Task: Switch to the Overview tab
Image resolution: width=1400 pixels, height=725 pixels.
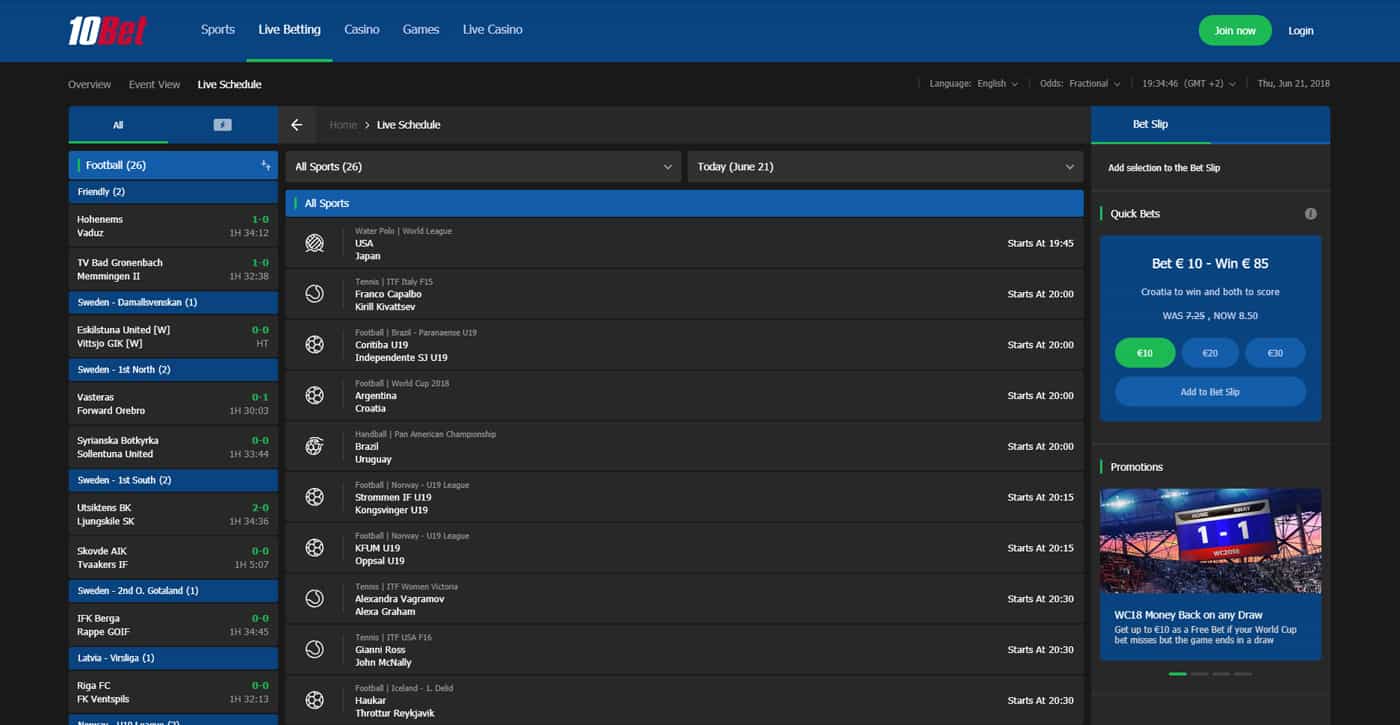Action: (x=90, y=85)
